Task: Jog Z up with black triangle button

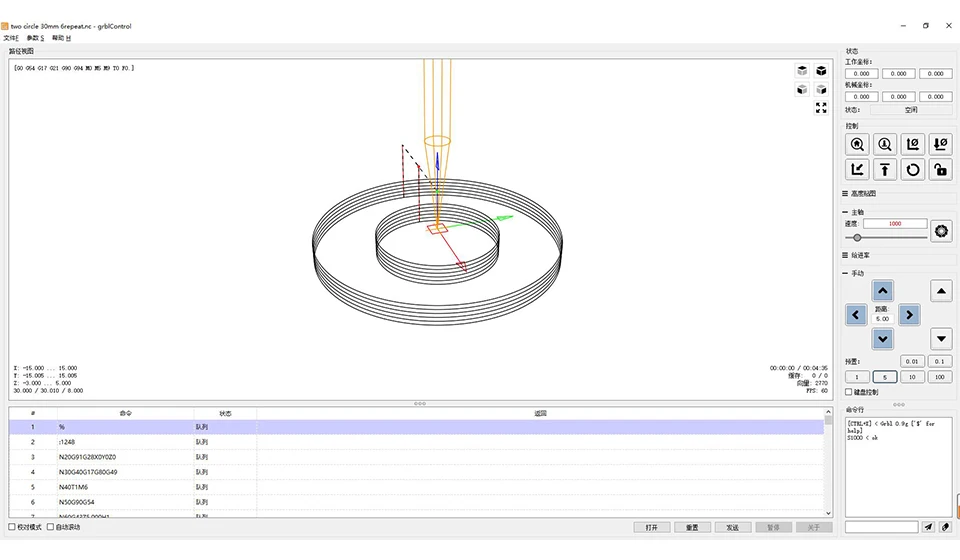Action: (941, 291)
